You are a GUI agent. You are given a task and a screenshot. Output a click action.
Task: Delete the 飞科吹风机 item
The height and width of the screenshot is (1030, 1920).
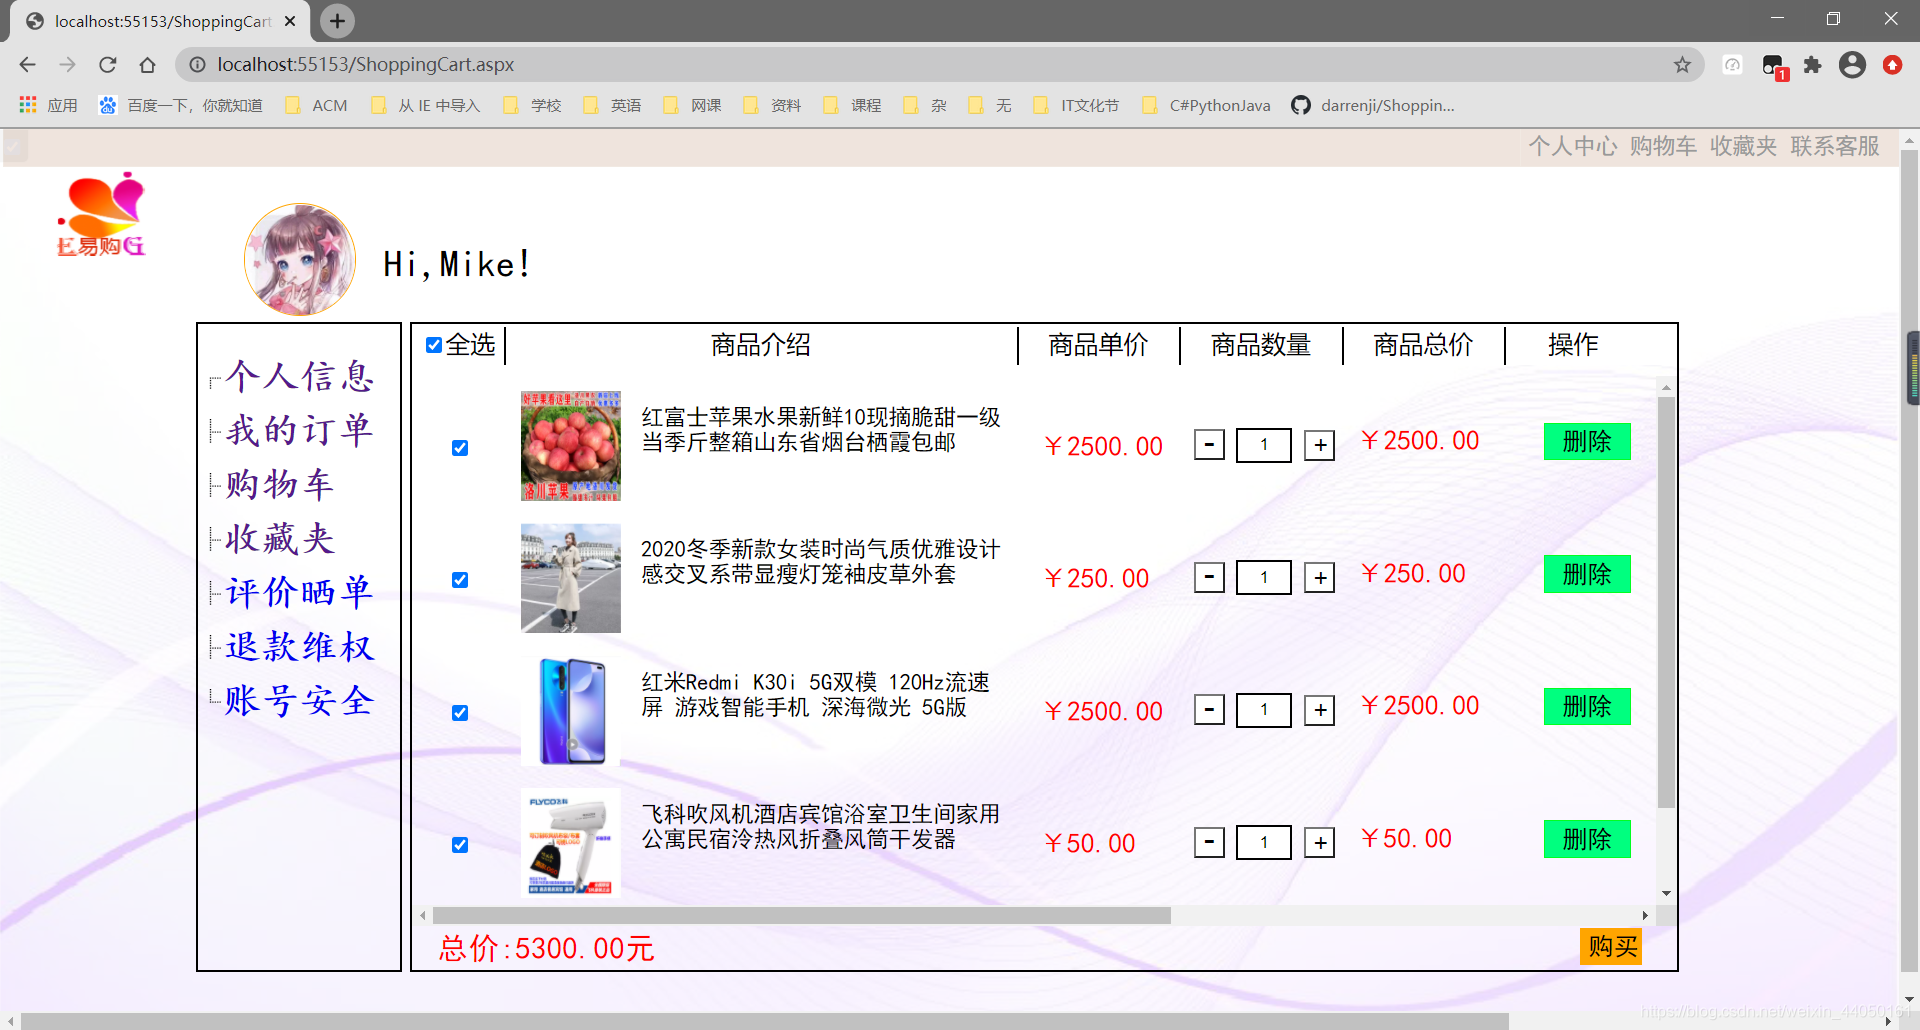[1587, 839]
